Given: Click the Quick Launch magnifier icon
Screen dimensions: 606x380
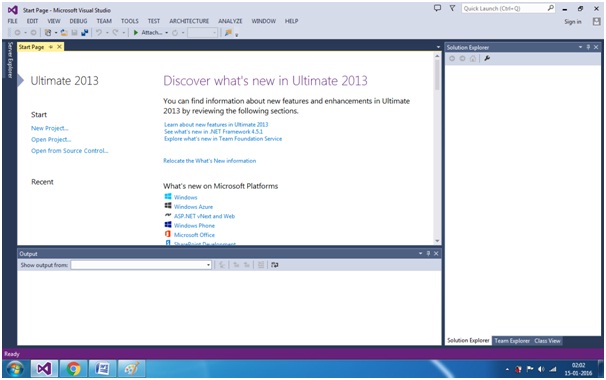Looking at the screenshot, I should (550, 8).
